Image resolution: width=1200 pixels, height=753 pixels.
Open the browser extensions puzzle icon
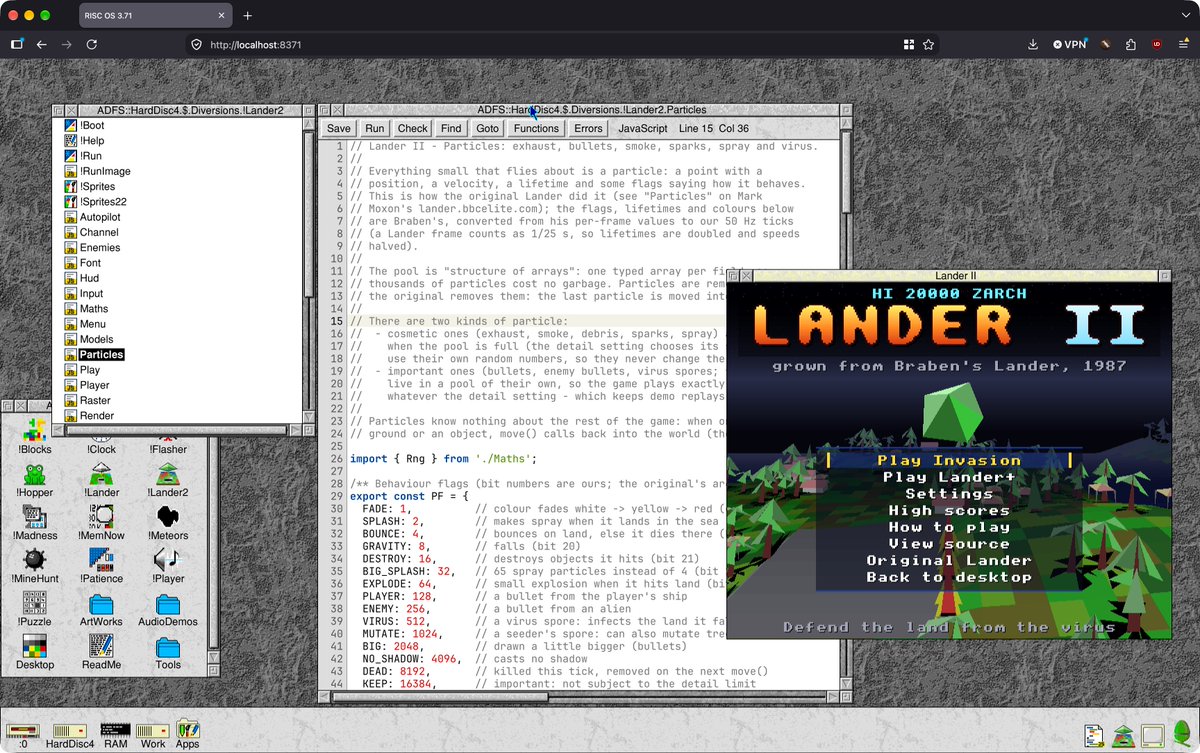[x=1131, y=44]
